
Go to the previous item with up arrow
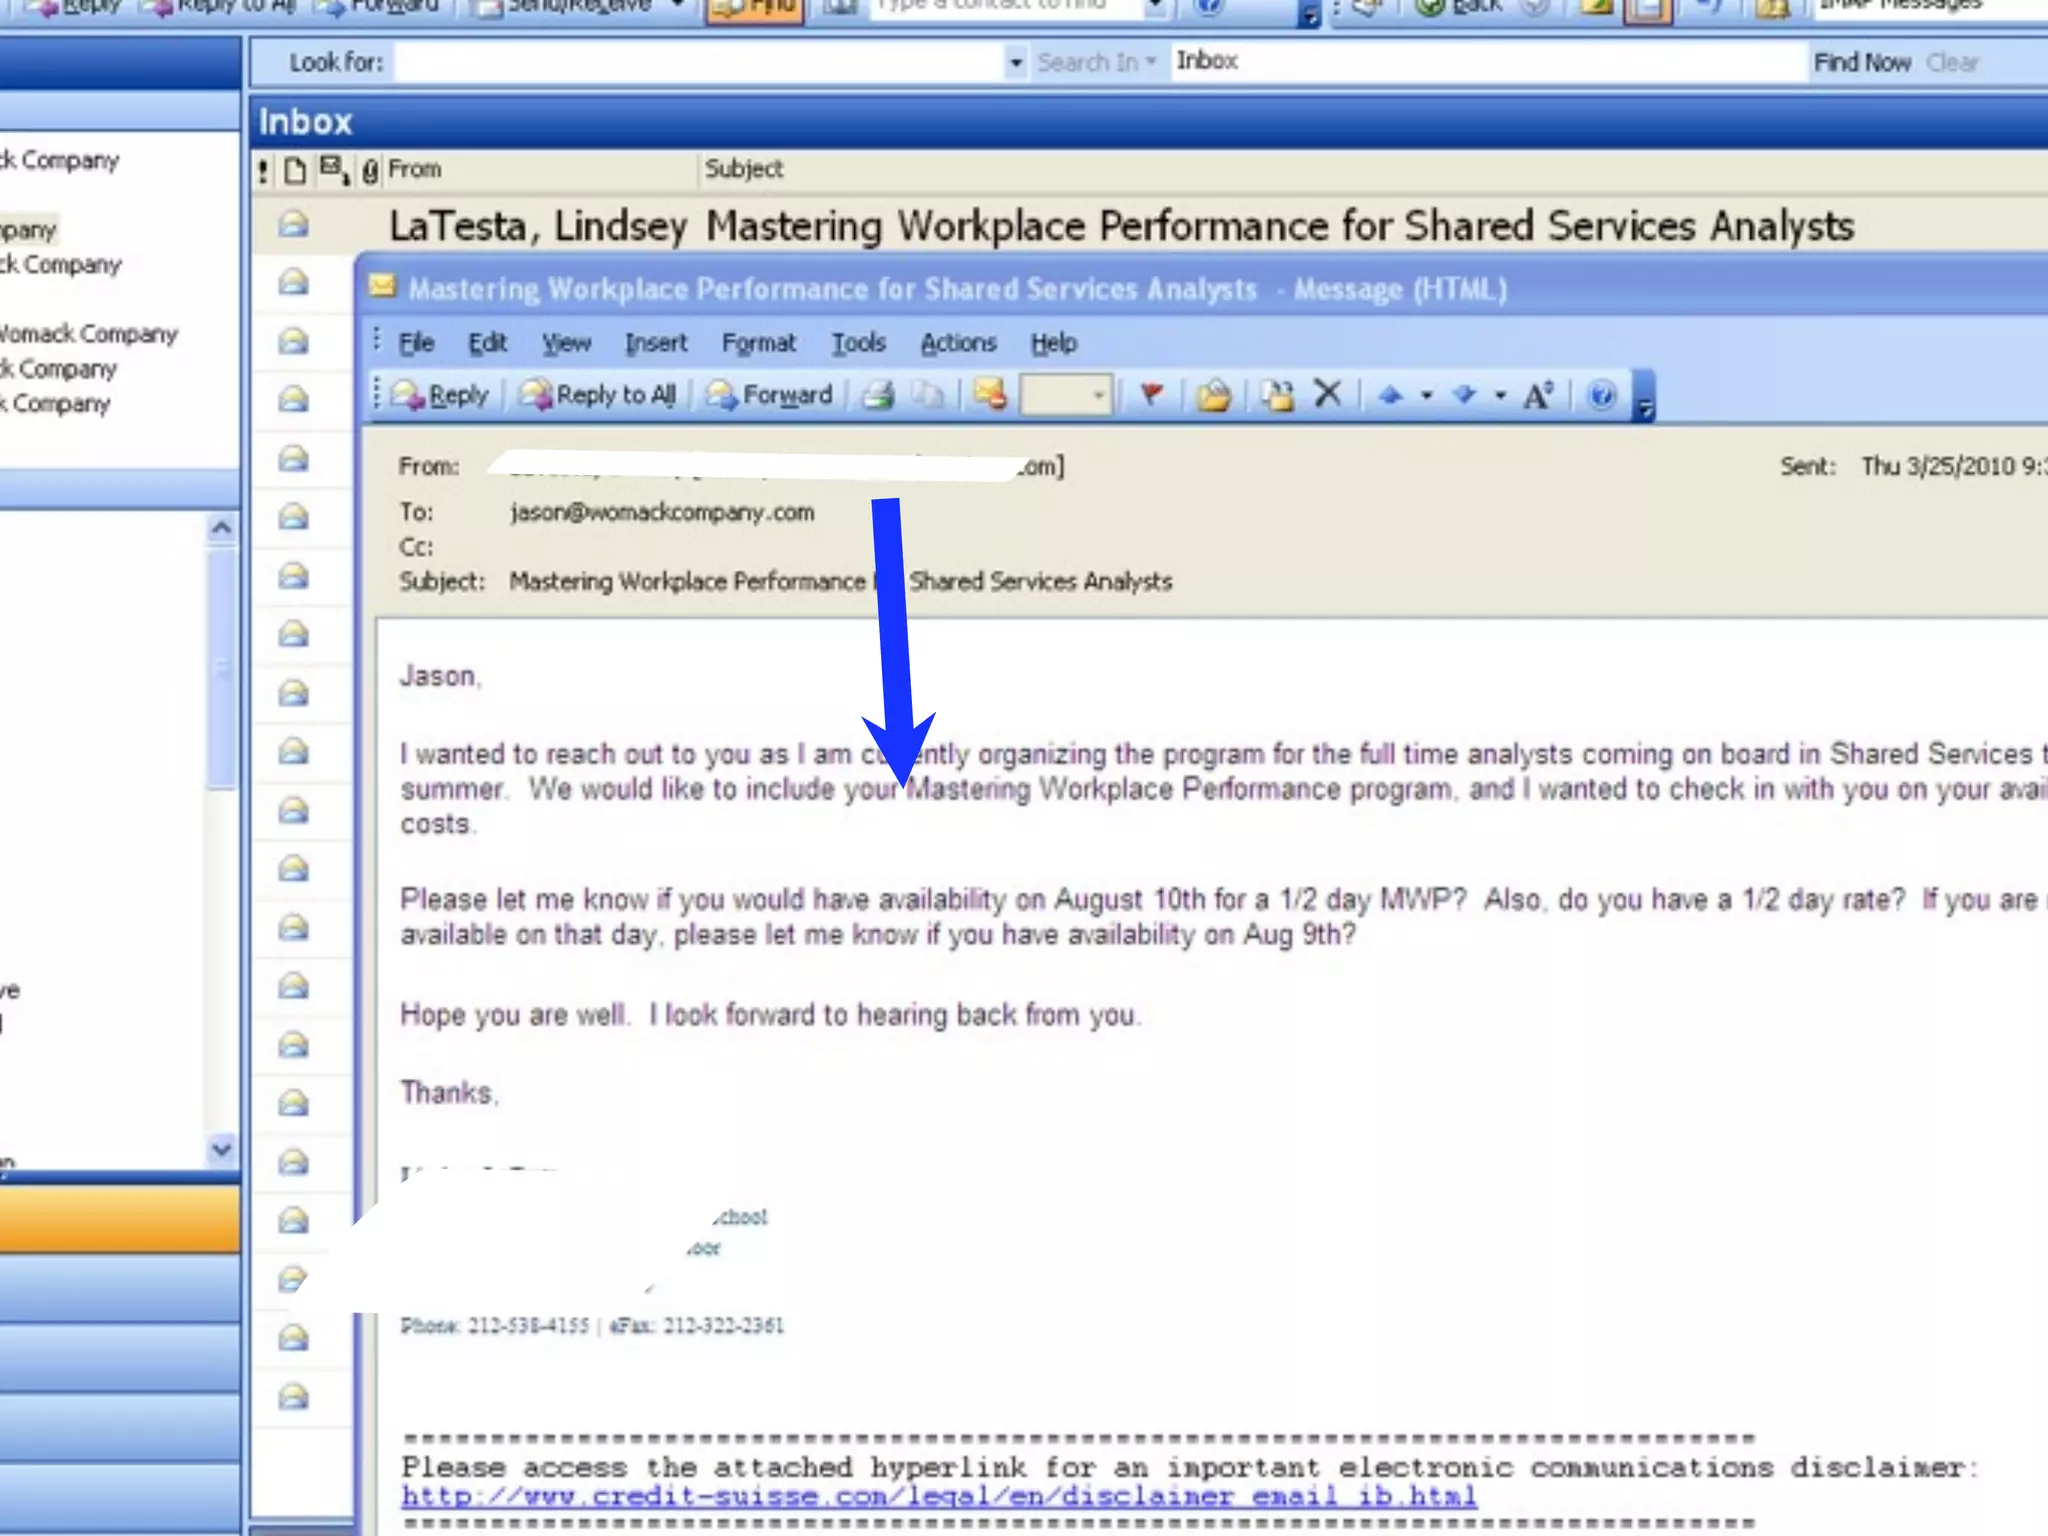point(1390,396)
